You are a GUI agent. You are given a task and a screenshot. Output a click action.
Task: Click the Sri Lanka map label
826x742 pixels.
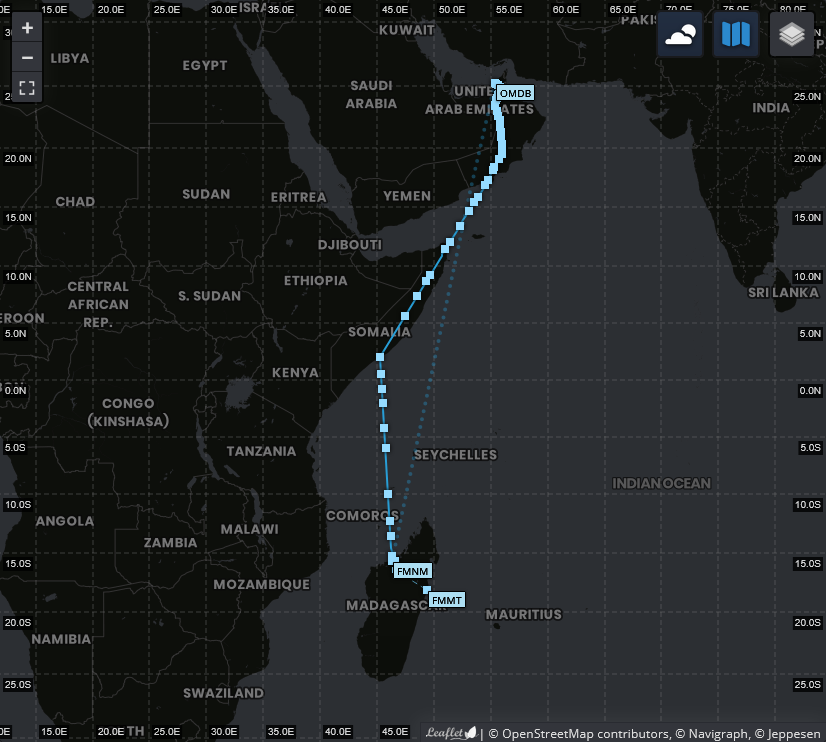(x=783, y=292)
